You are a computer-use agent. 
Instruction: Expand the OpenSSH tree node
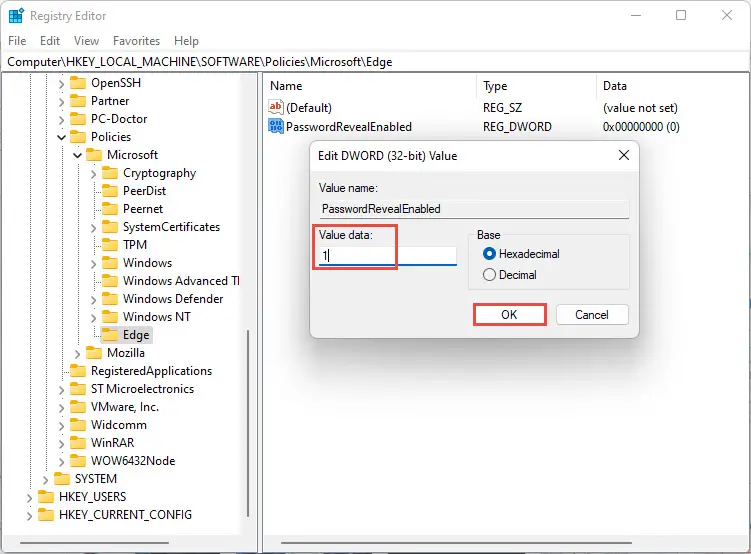point(61,84)
